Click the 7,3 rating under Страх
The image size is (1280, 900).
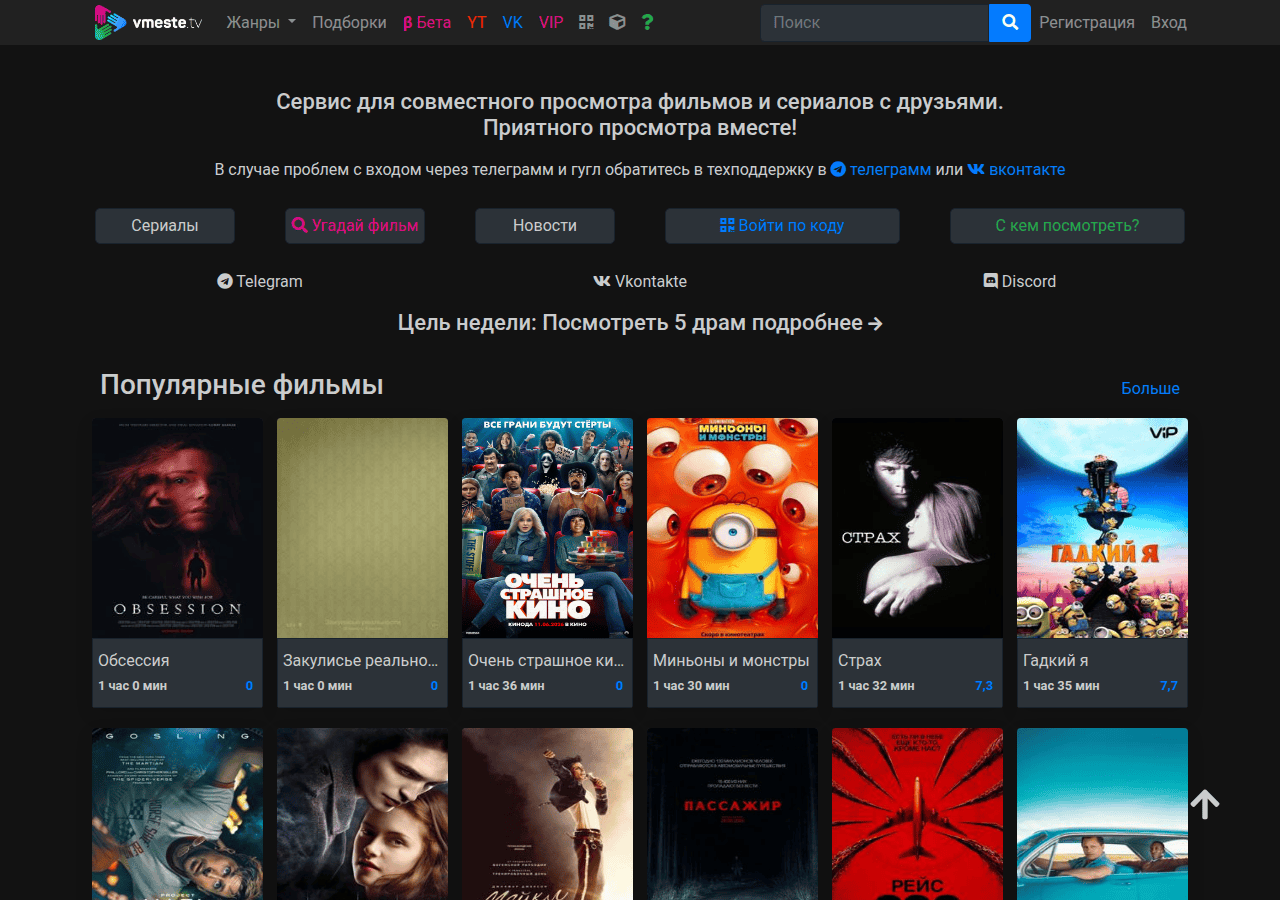pyautogui.click(x=984, y=686)
